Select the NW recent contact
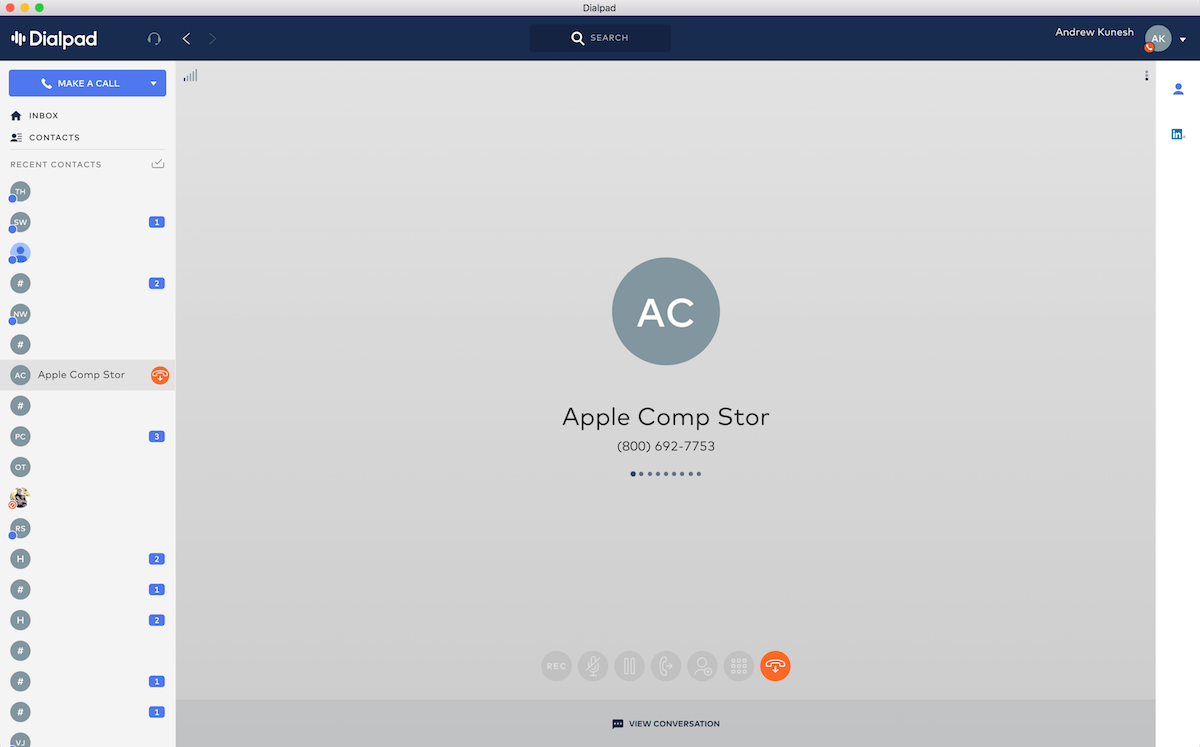1200x747 pixels. (x=20, y=314)
